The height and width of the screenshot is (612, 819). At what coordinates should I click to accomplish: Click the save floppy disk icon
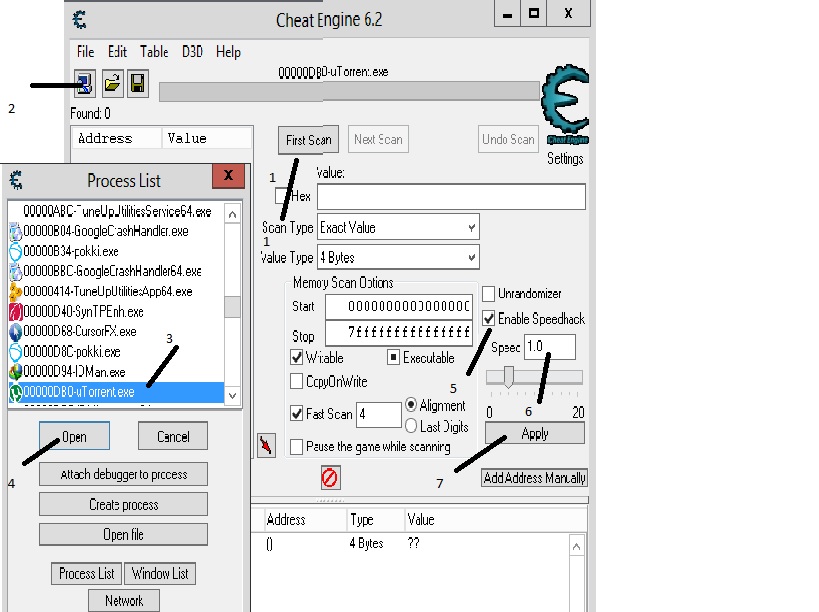click(138, 84)
